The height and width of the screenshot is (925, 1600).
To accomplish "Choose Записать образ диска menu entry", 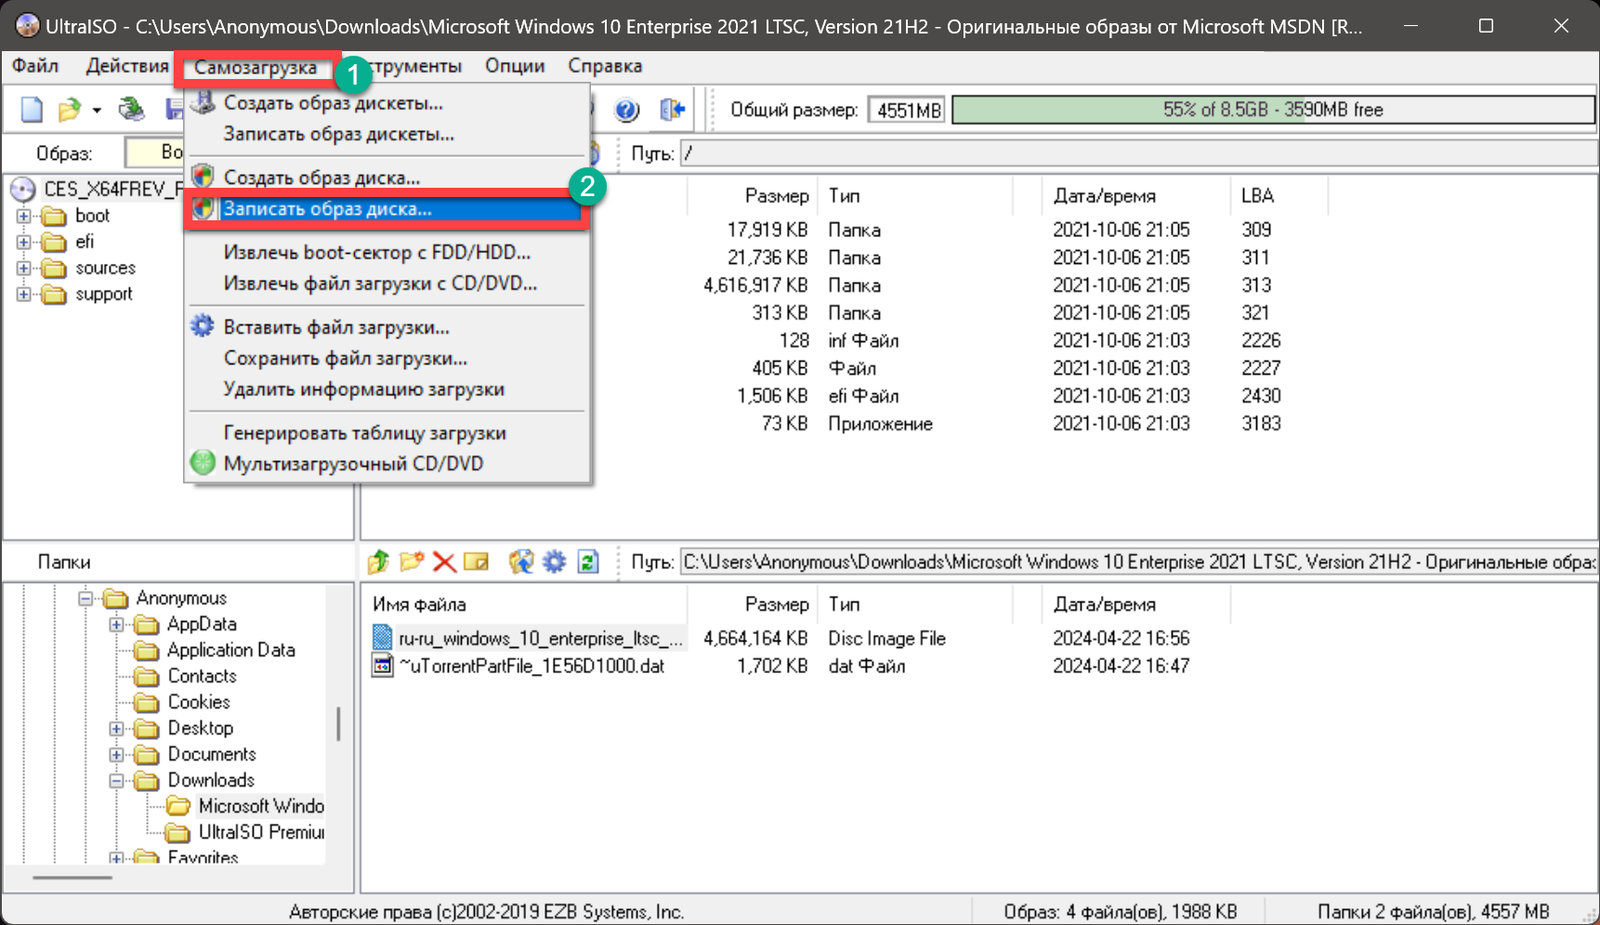I will 388,209.
